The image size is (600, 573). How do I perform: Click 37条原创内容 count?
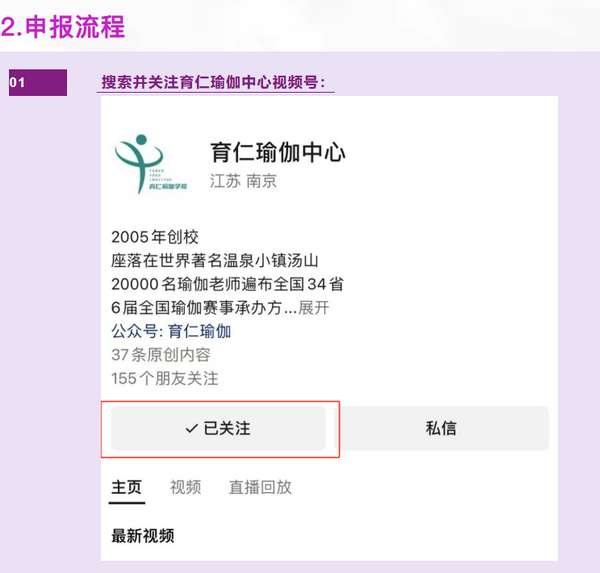(x=161, y=355)
